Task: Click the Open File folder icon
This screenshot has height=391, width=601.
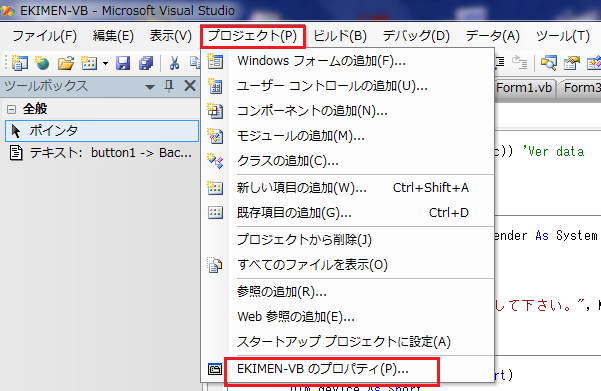Action: coord(66,63)
